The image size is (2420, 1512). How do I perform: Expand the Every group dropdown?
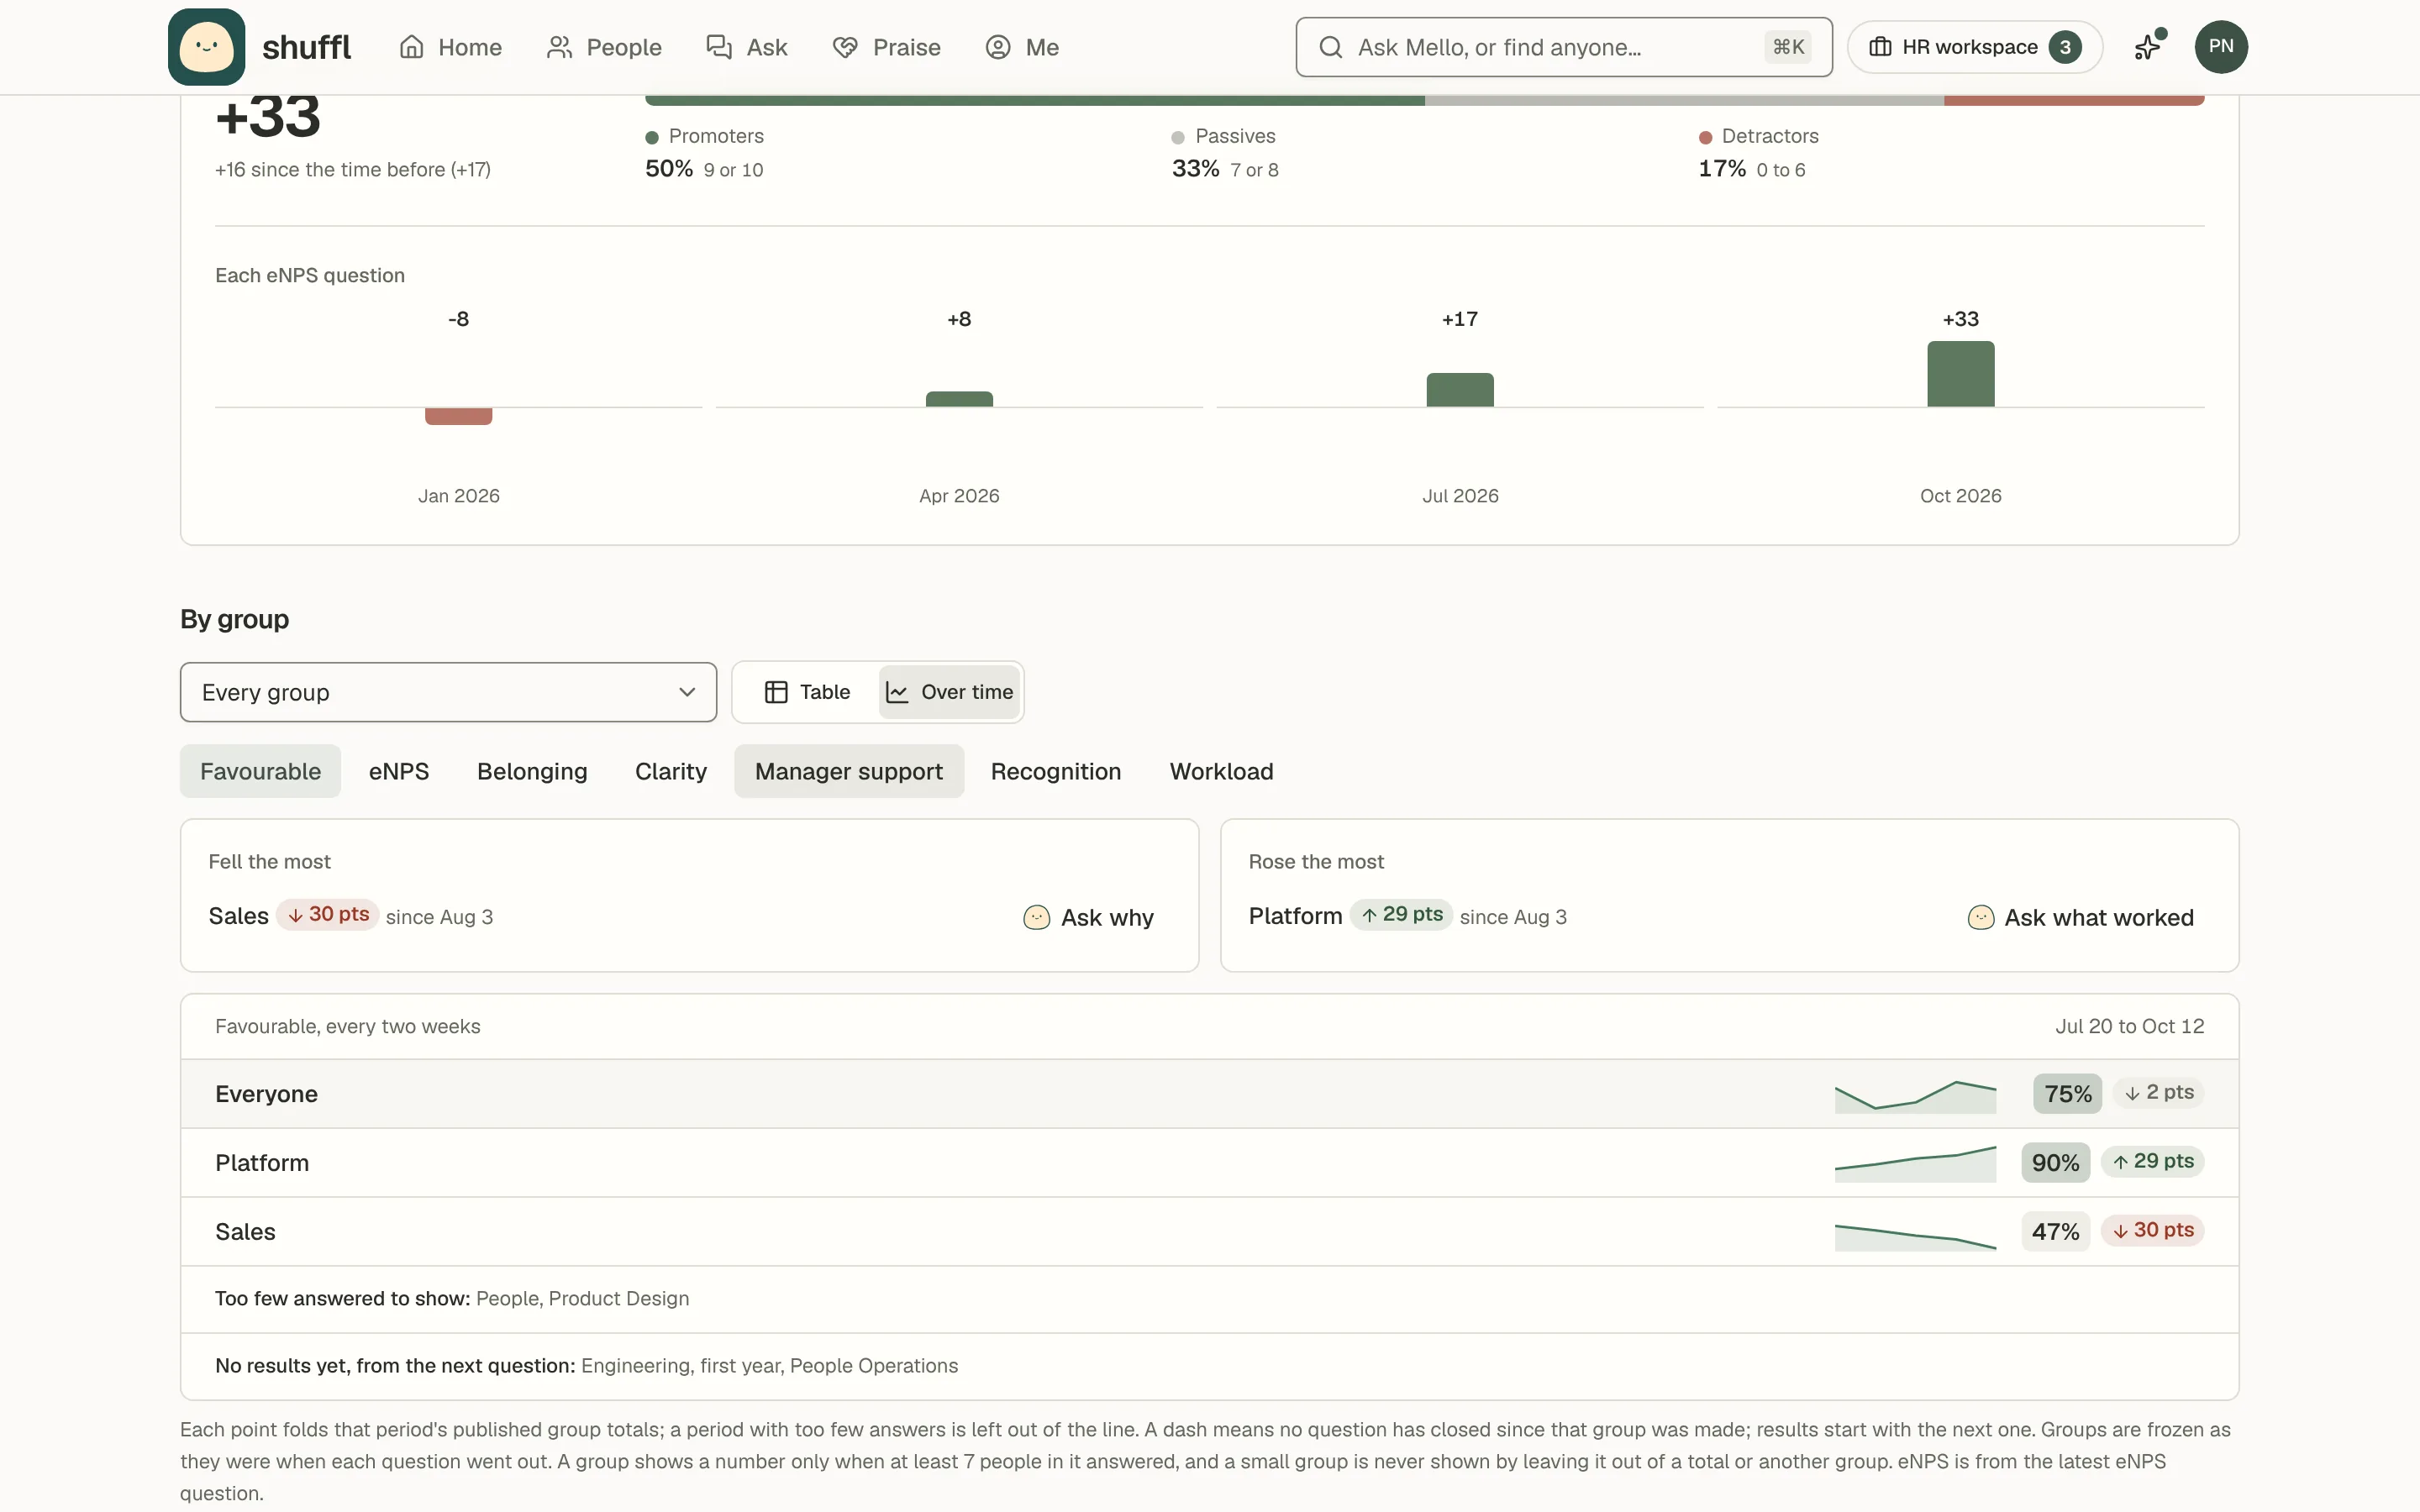(448, 692)
